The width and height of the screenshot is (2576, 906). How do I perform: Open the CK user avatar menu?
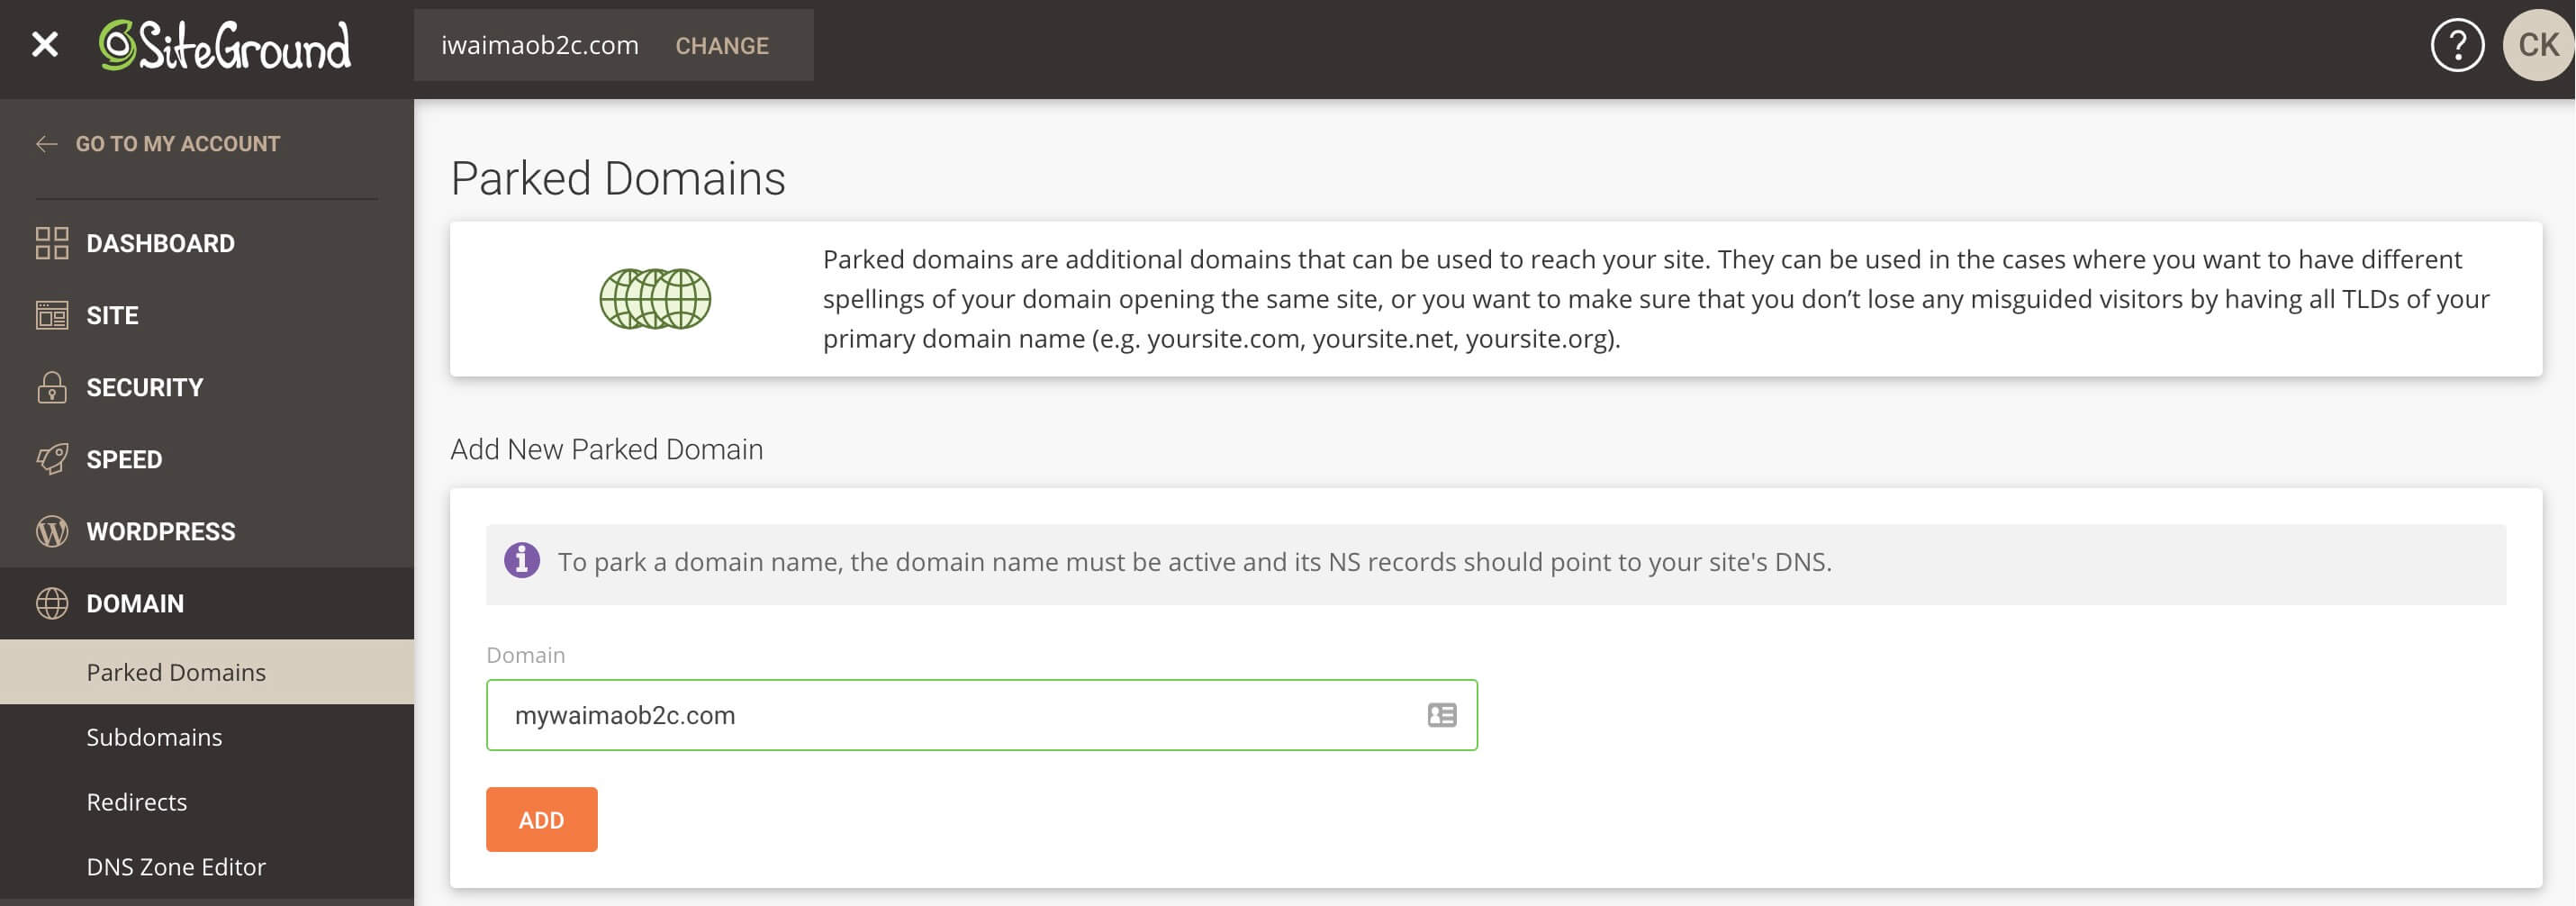click(2537, 45)
